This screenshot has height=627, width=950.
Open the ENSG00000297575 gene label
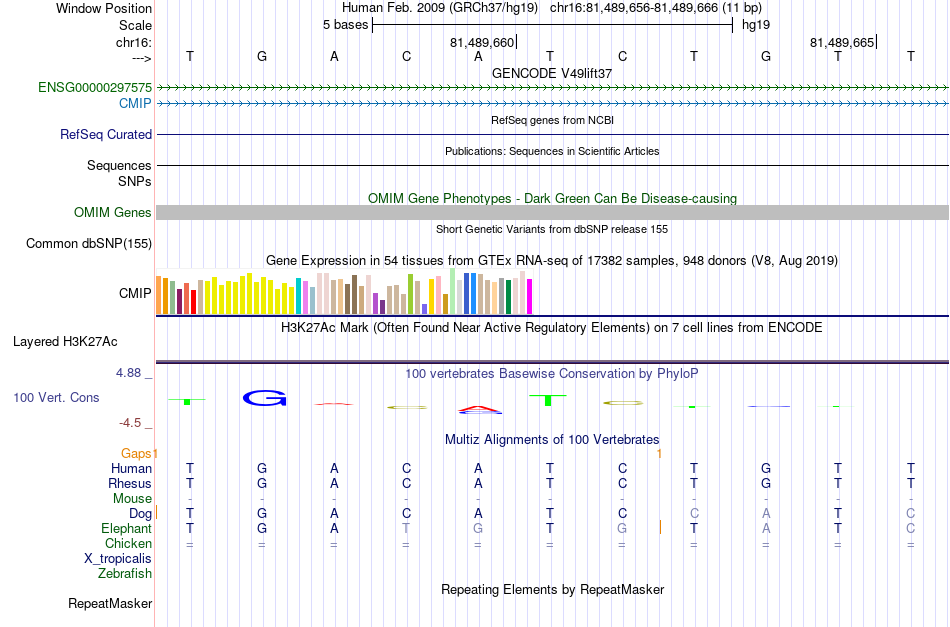[95, 88]
